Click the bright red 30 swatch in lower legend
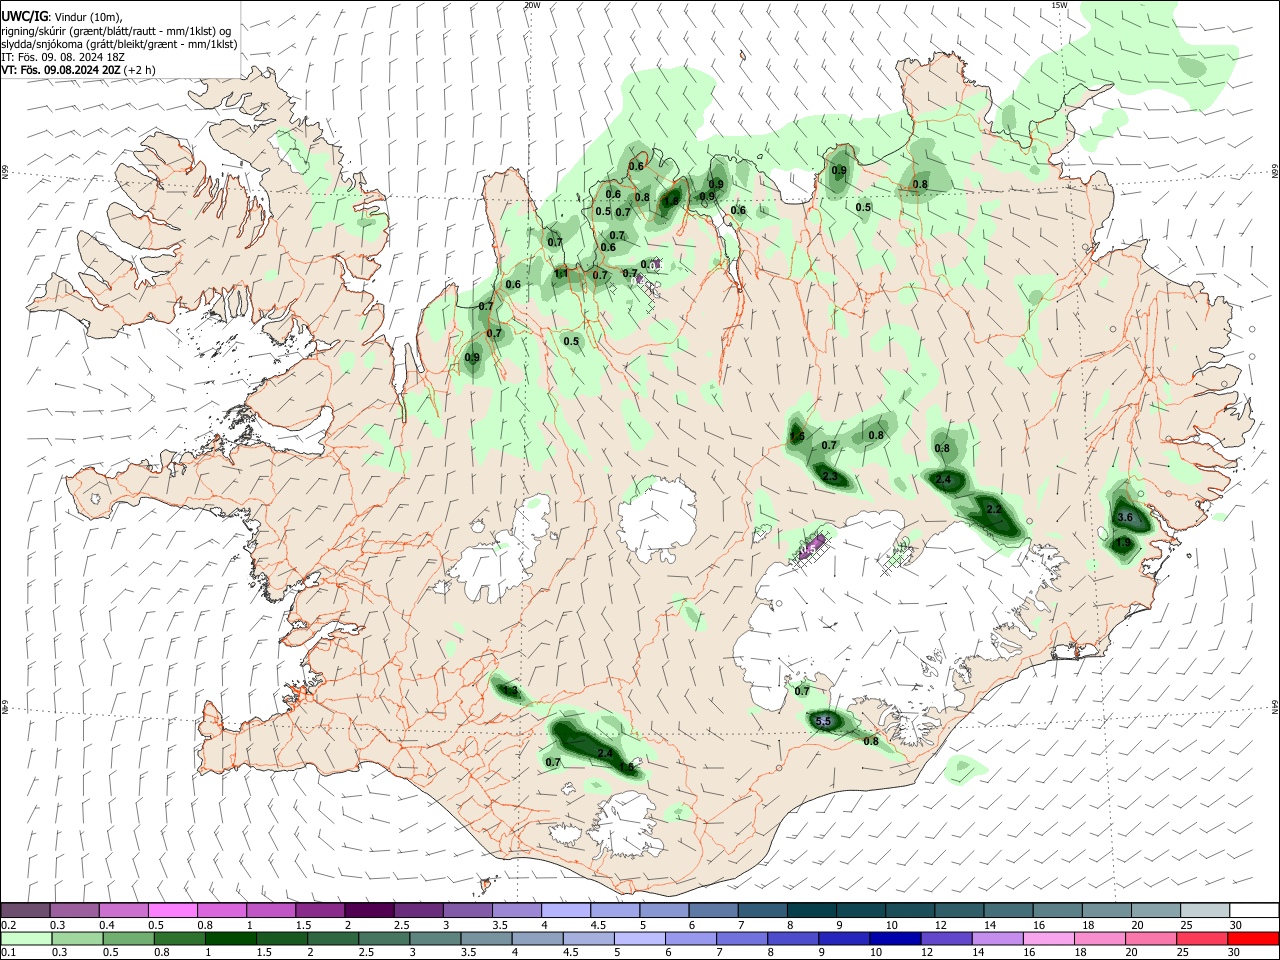Screen dimensions: 1280x960 click(x=1254, y=938)
